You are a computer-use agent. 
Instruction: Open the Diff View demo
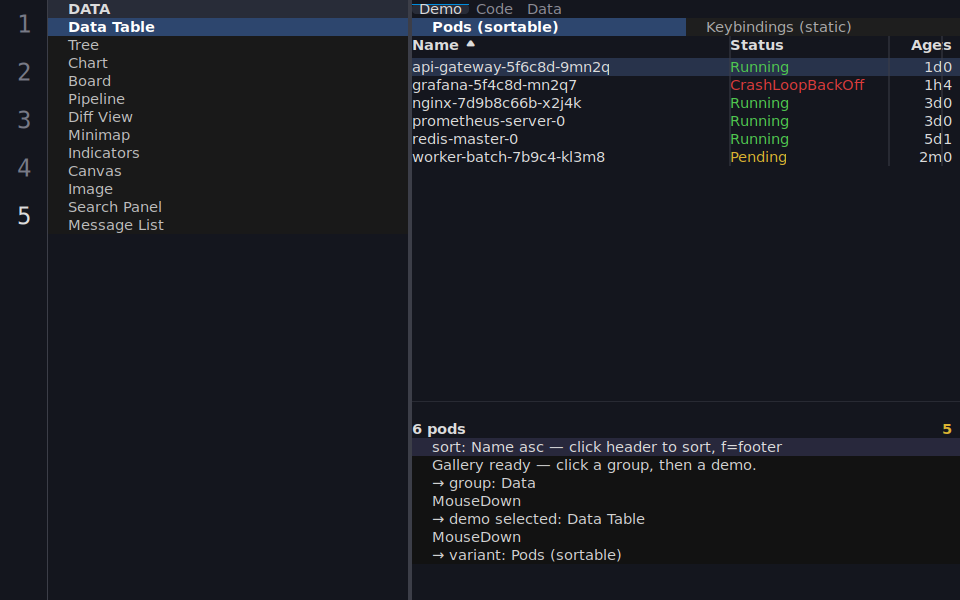(x=228, y=117)
